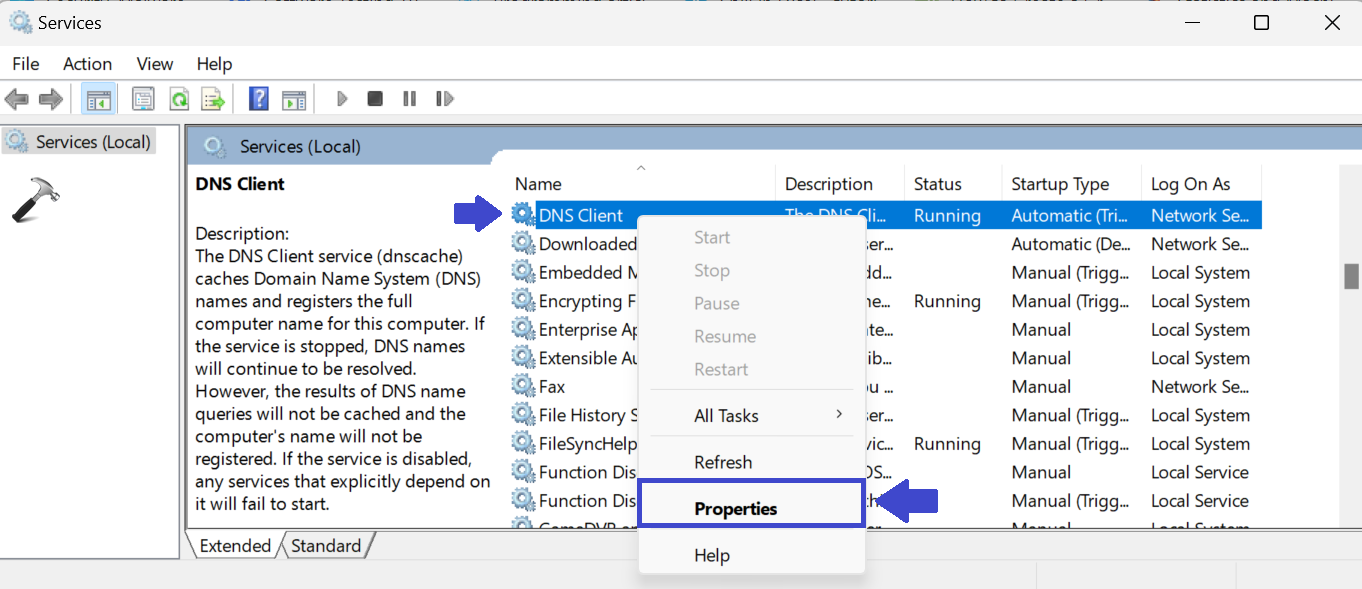The height and width of the screenshot is (589, 1362).
Task: Click the toolbar Refresh icon
Action: [x=178, y=99]
